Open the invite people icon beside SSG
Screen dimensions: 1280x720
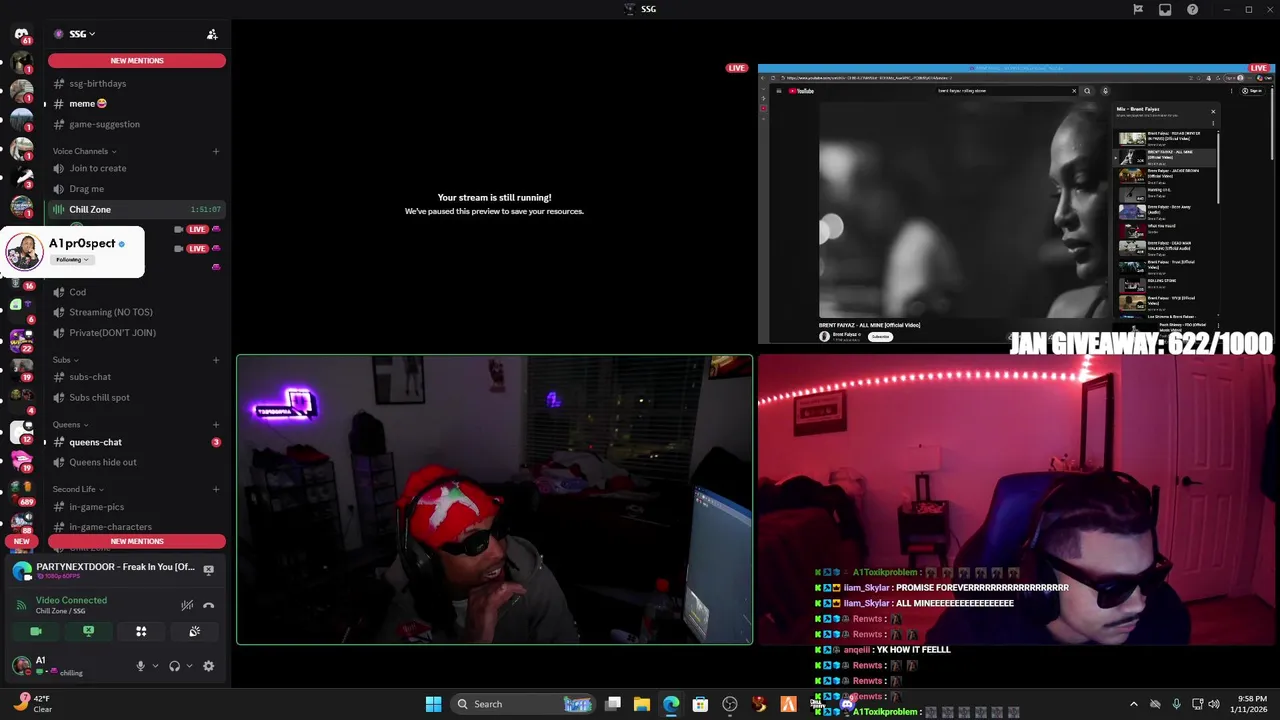point(212,34)
